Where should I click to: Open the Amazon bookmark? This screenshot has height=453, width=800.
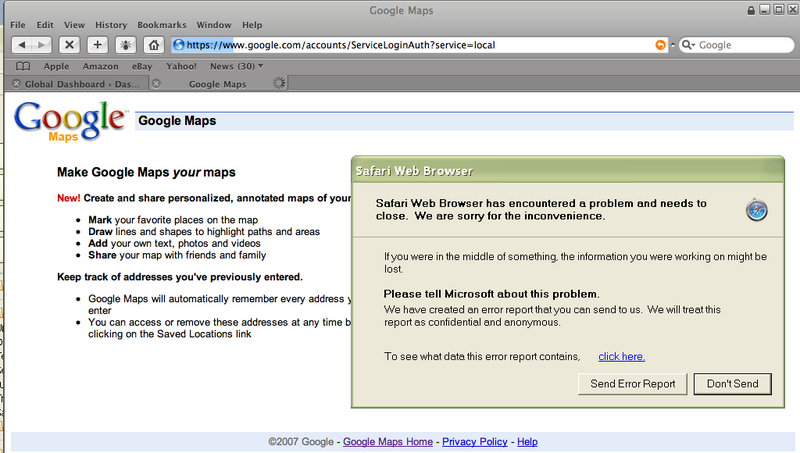(101, 66)
